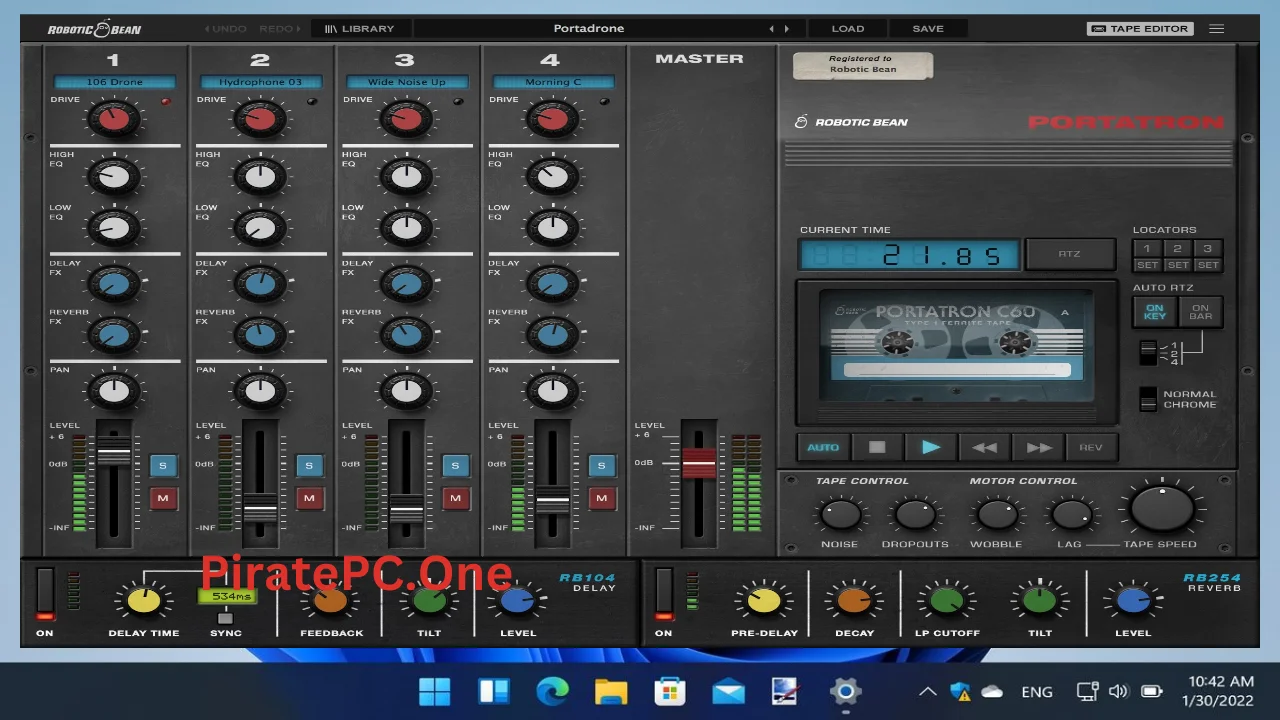Toggle the 1-2-4 bar switch
This screenshot has width=1280, height=720.
(1148, 353)
